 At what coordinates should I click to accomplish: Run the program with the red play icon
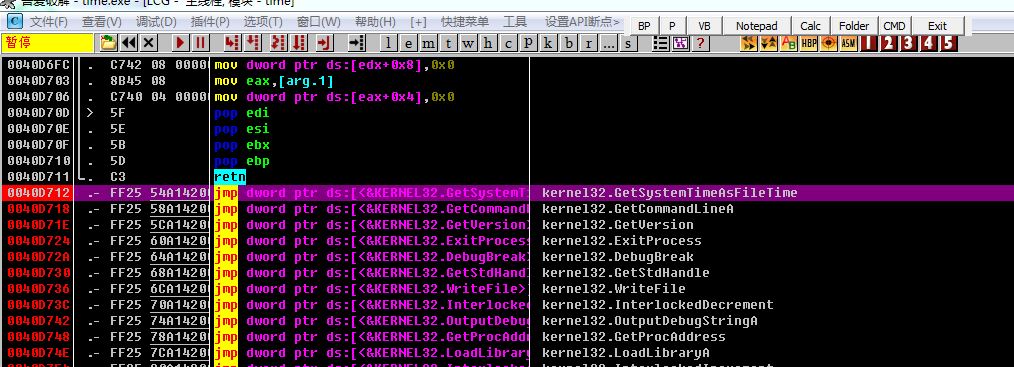pyautogui.click(x=180, y=43)
